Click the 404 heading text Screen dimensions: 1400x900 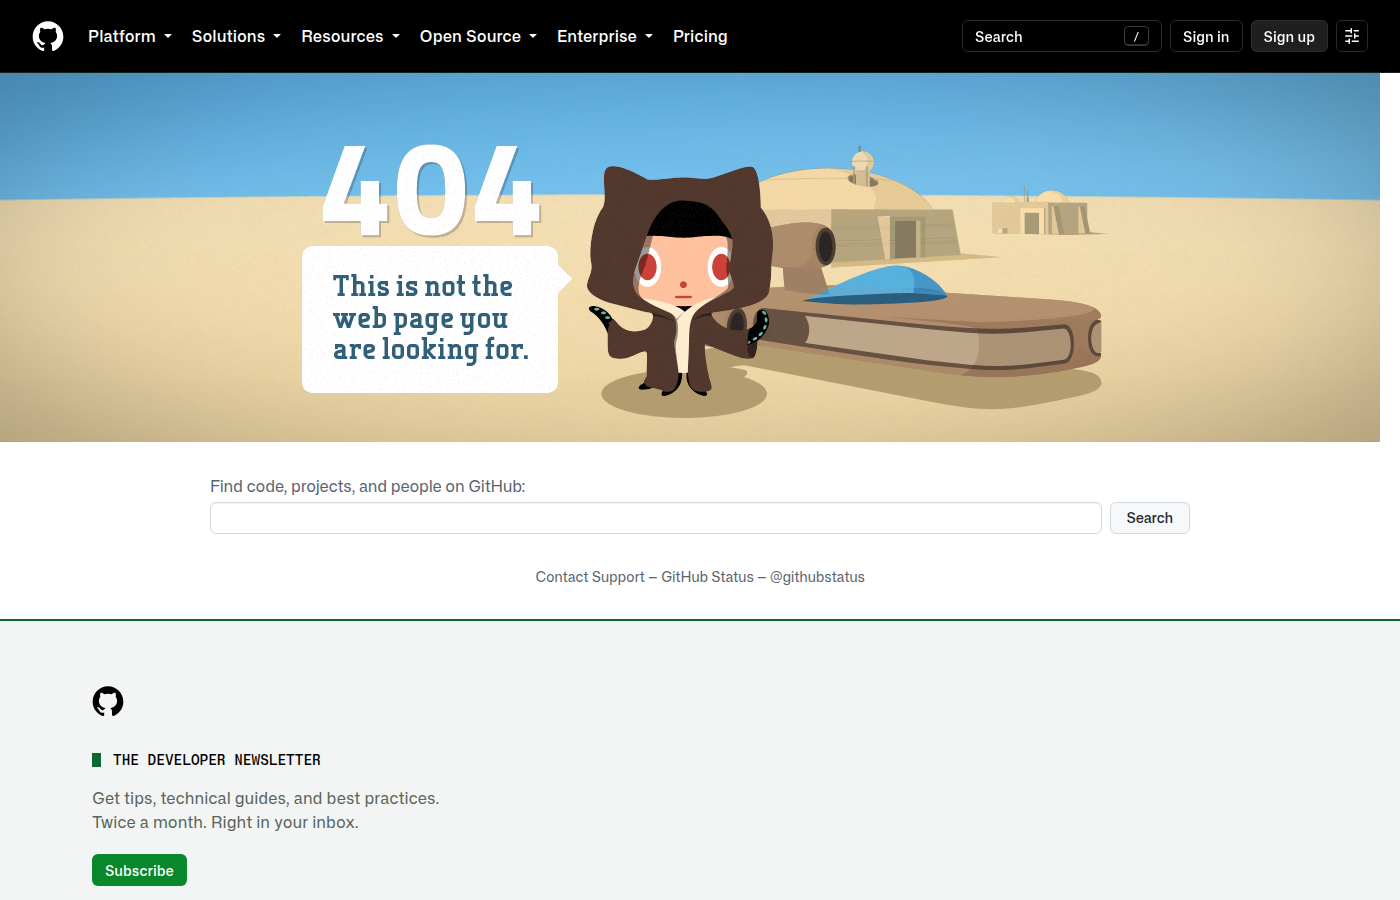click(x=431, y=191)
